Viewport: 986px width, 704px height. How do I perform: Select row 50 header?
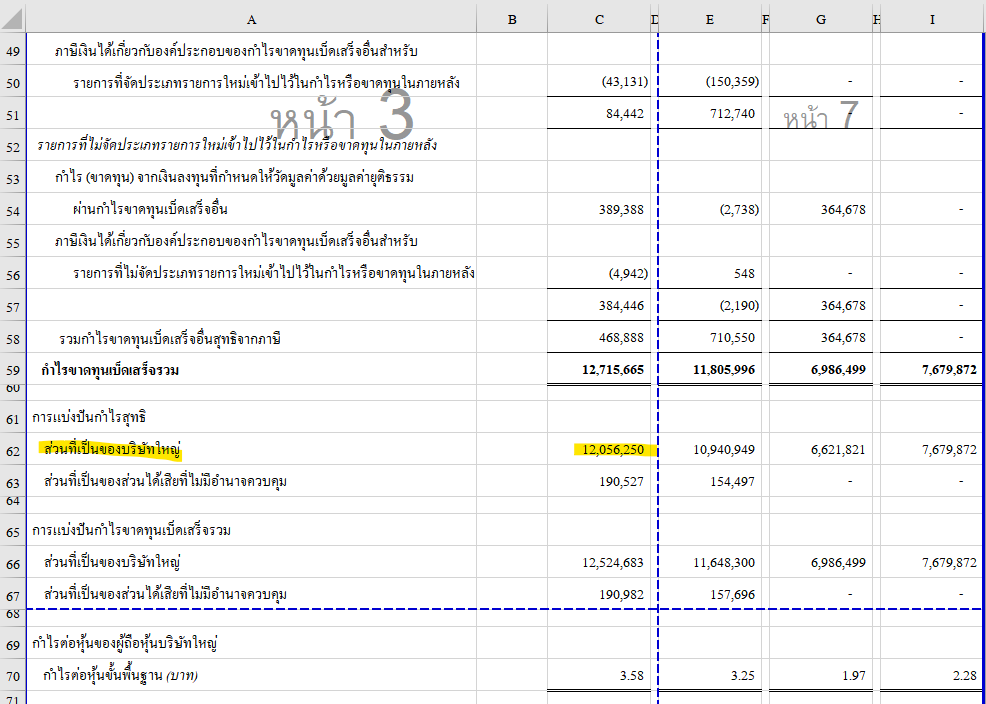(x=13, y=82)
